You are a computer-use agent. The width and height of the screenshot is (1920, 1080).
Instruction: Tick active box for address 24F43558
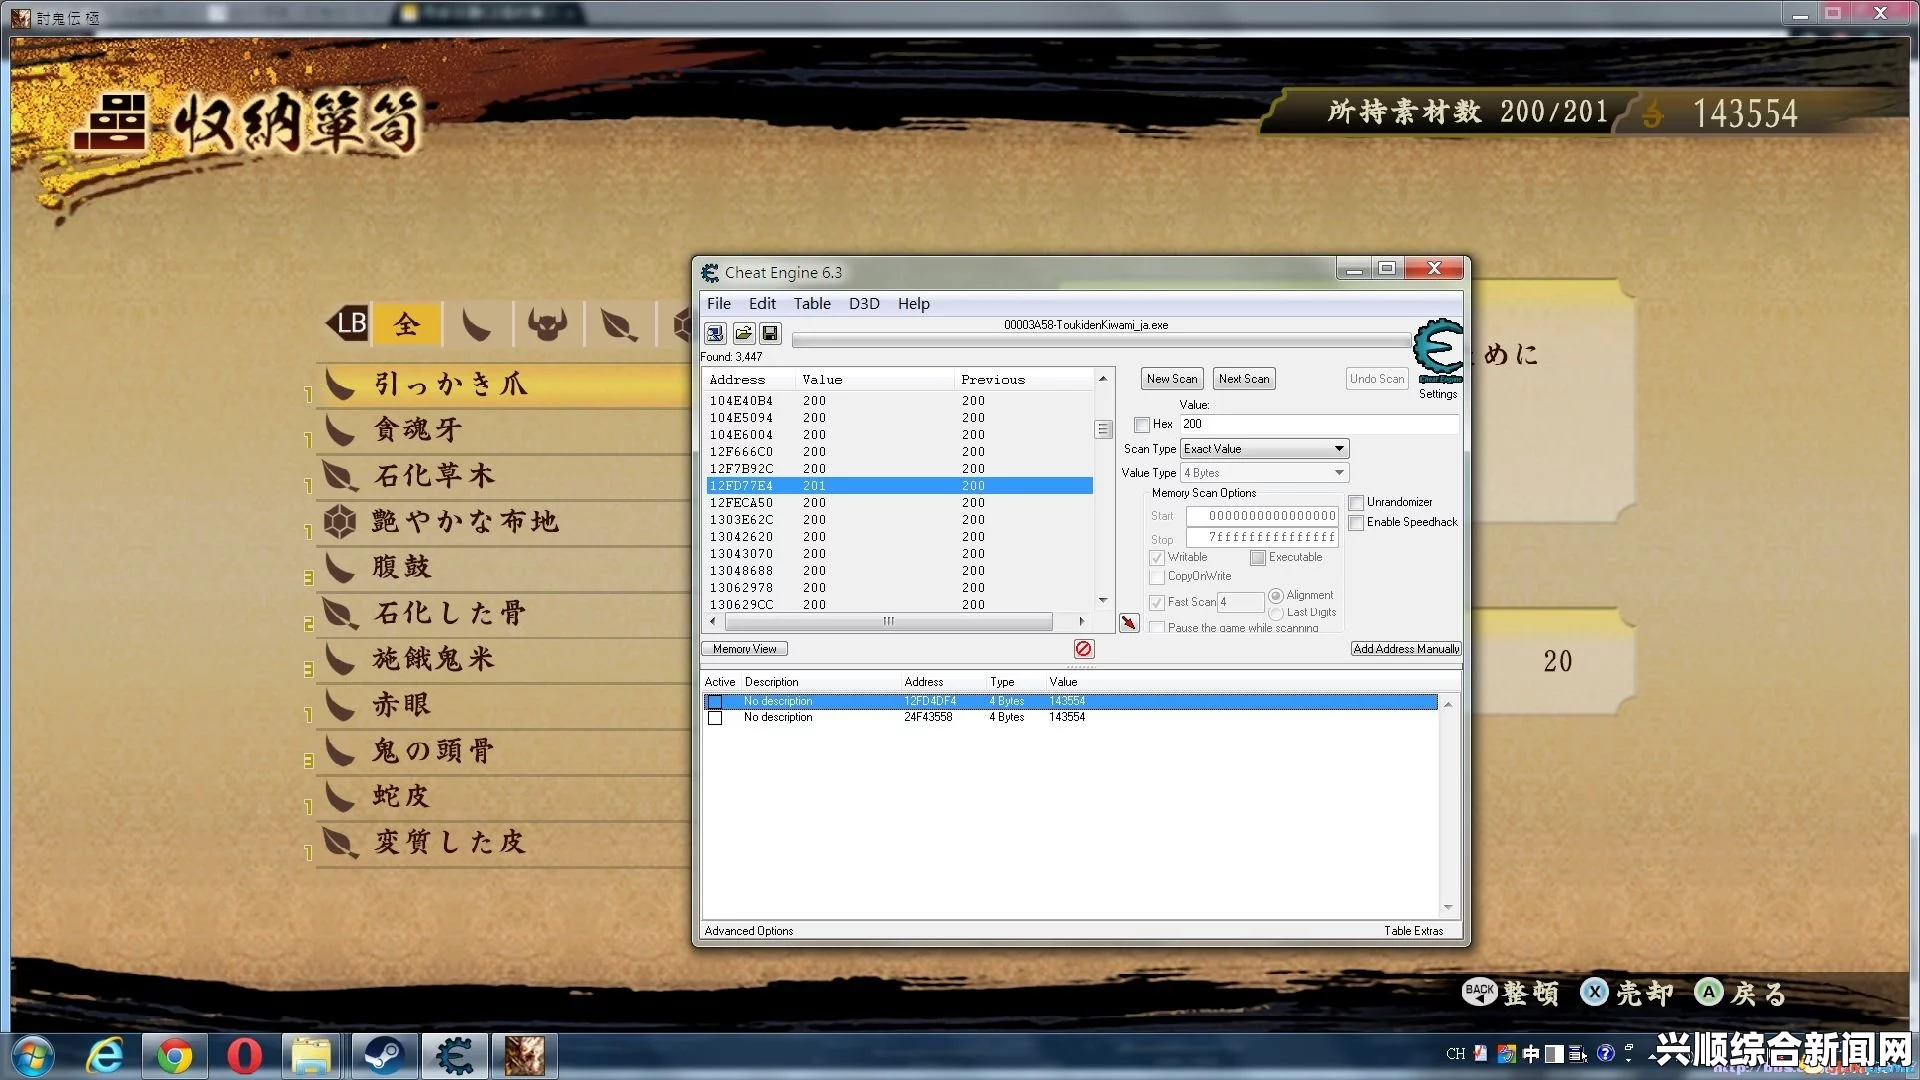click(715, 718)
